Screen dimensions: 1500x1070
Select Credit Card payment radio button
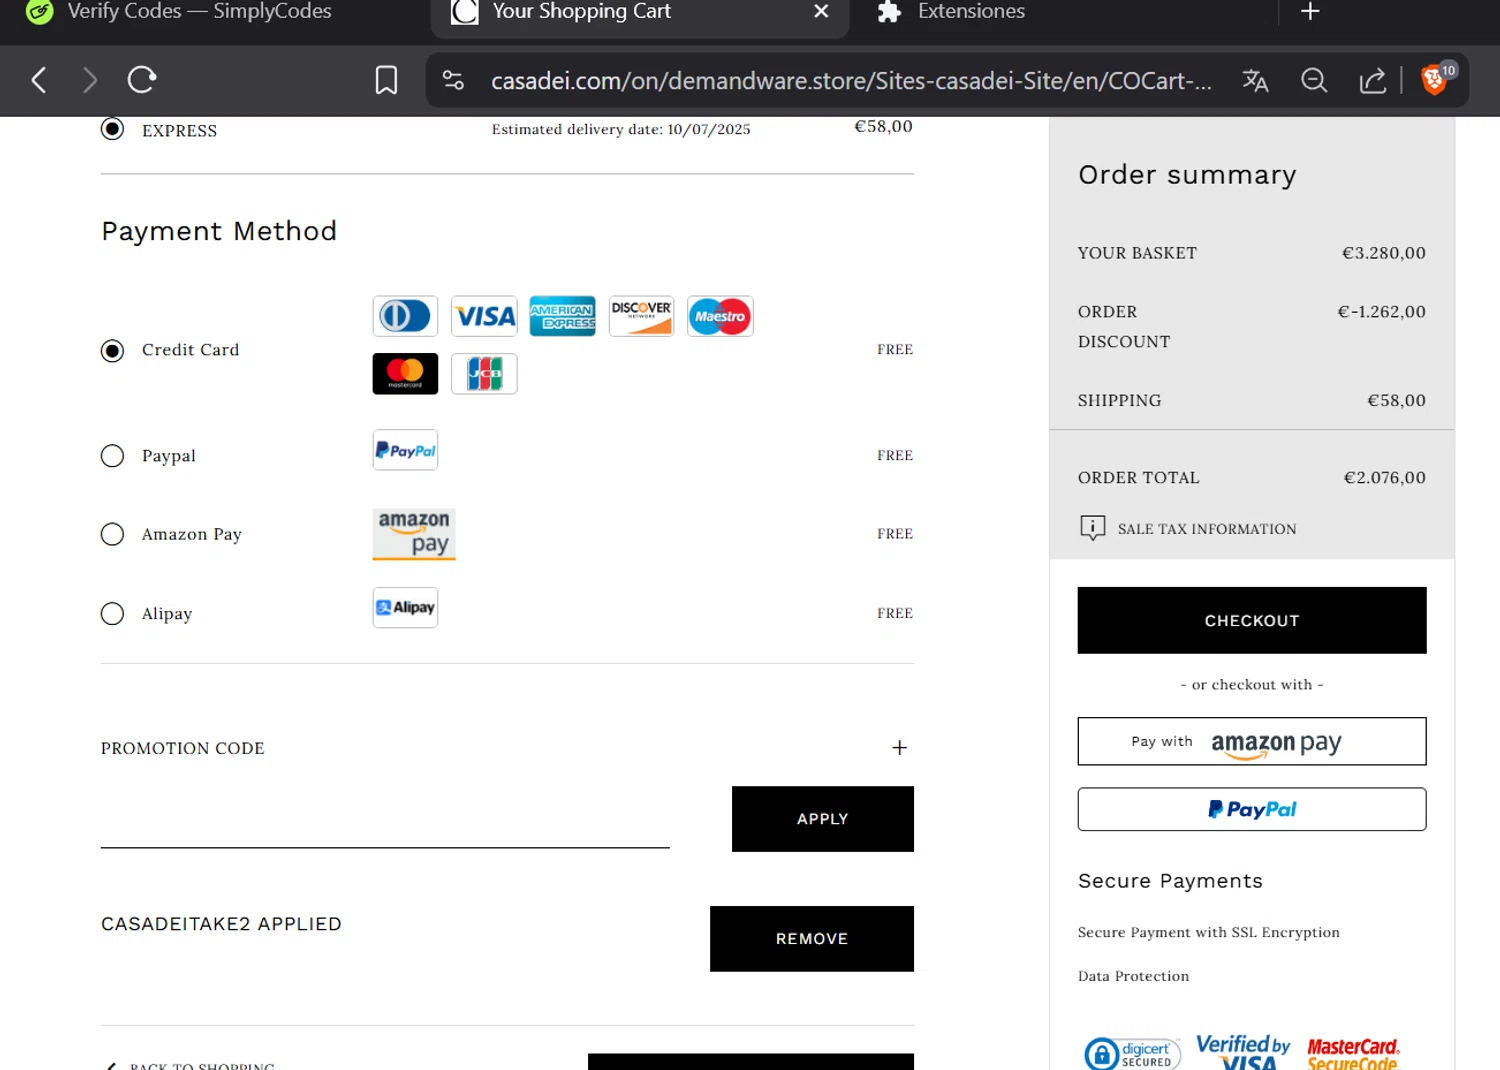(x=112, y=350)
